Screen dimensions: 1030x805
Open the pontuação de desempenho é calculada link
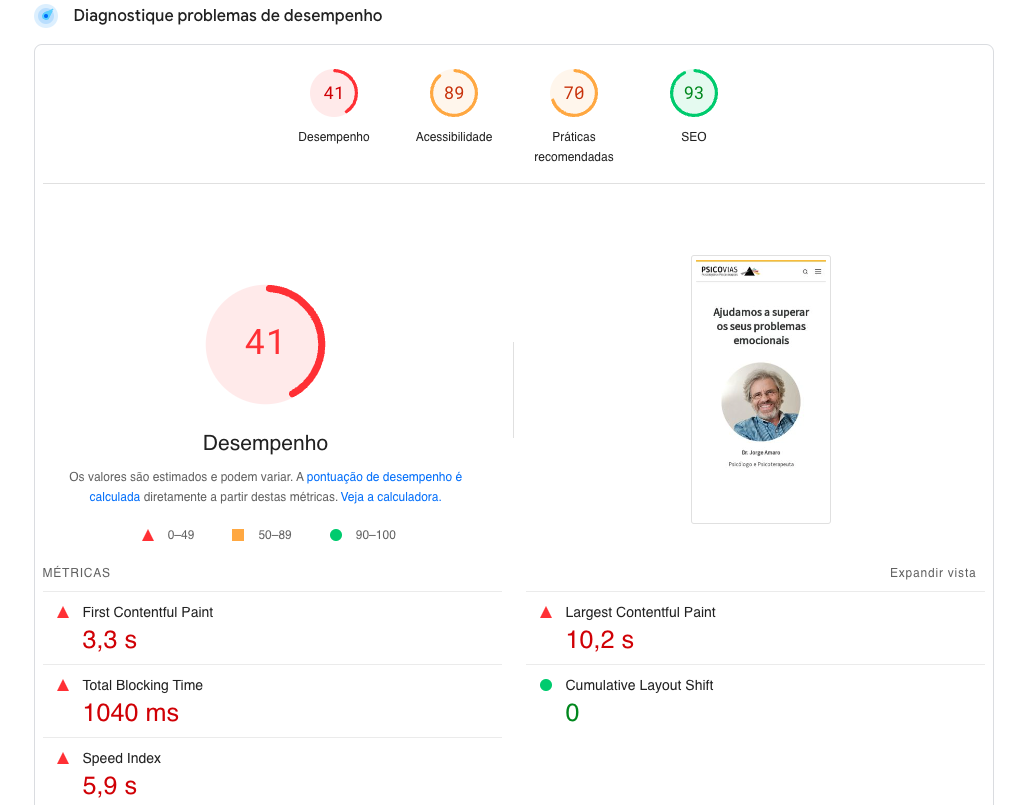384,478
